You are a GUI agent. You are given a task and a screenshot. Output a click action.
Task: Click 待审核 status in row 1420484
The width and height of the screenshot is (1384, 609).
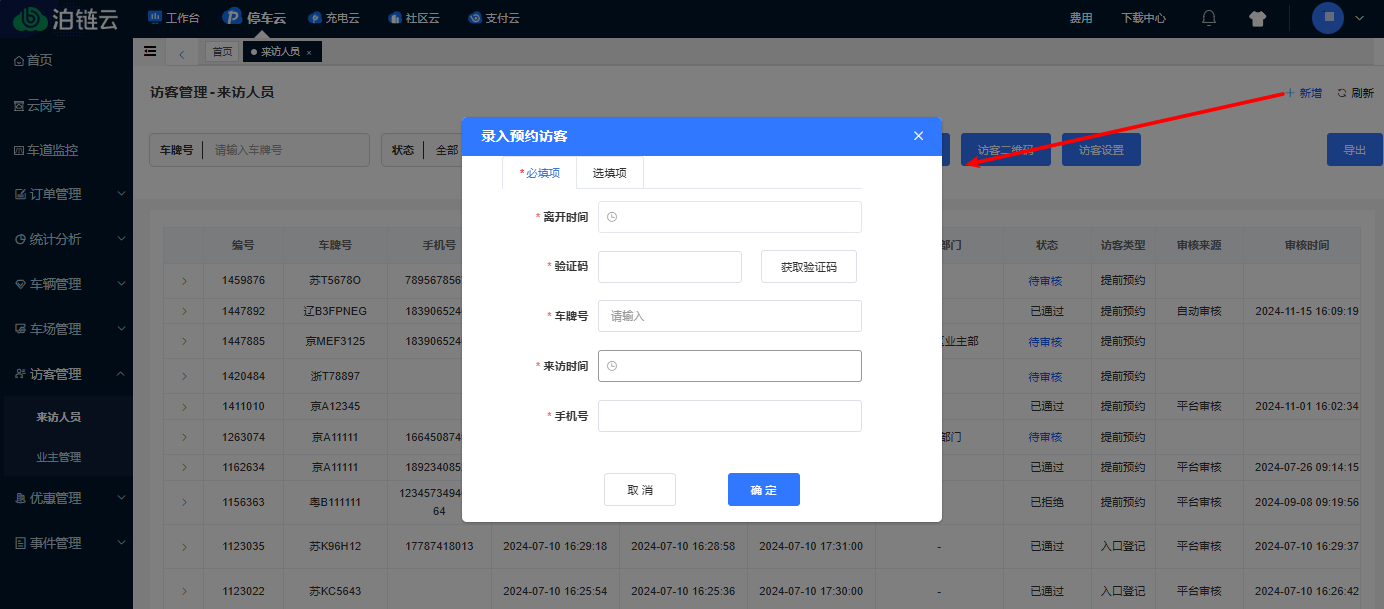tap(1046, 377)
